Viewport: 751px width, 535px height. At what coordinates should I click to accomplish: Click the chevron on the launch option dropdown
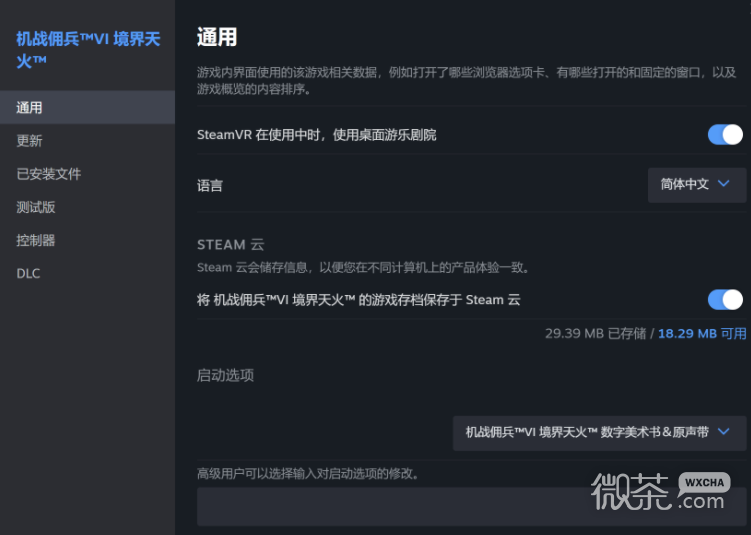724,432
